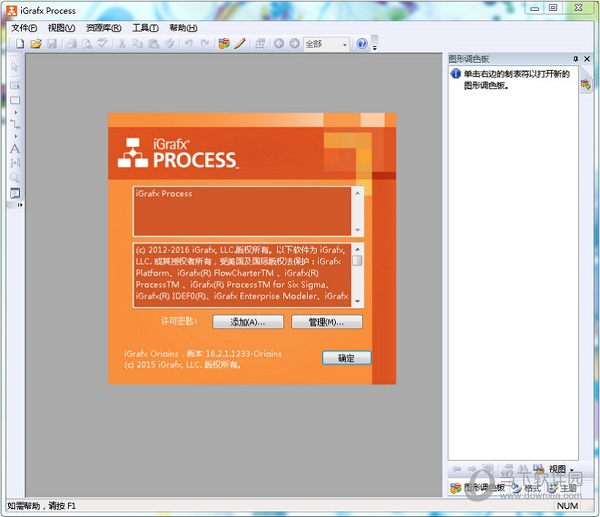The image size is (600, 517).
Task: Toggle the shape palette toolbar icon
Action: 224,44
